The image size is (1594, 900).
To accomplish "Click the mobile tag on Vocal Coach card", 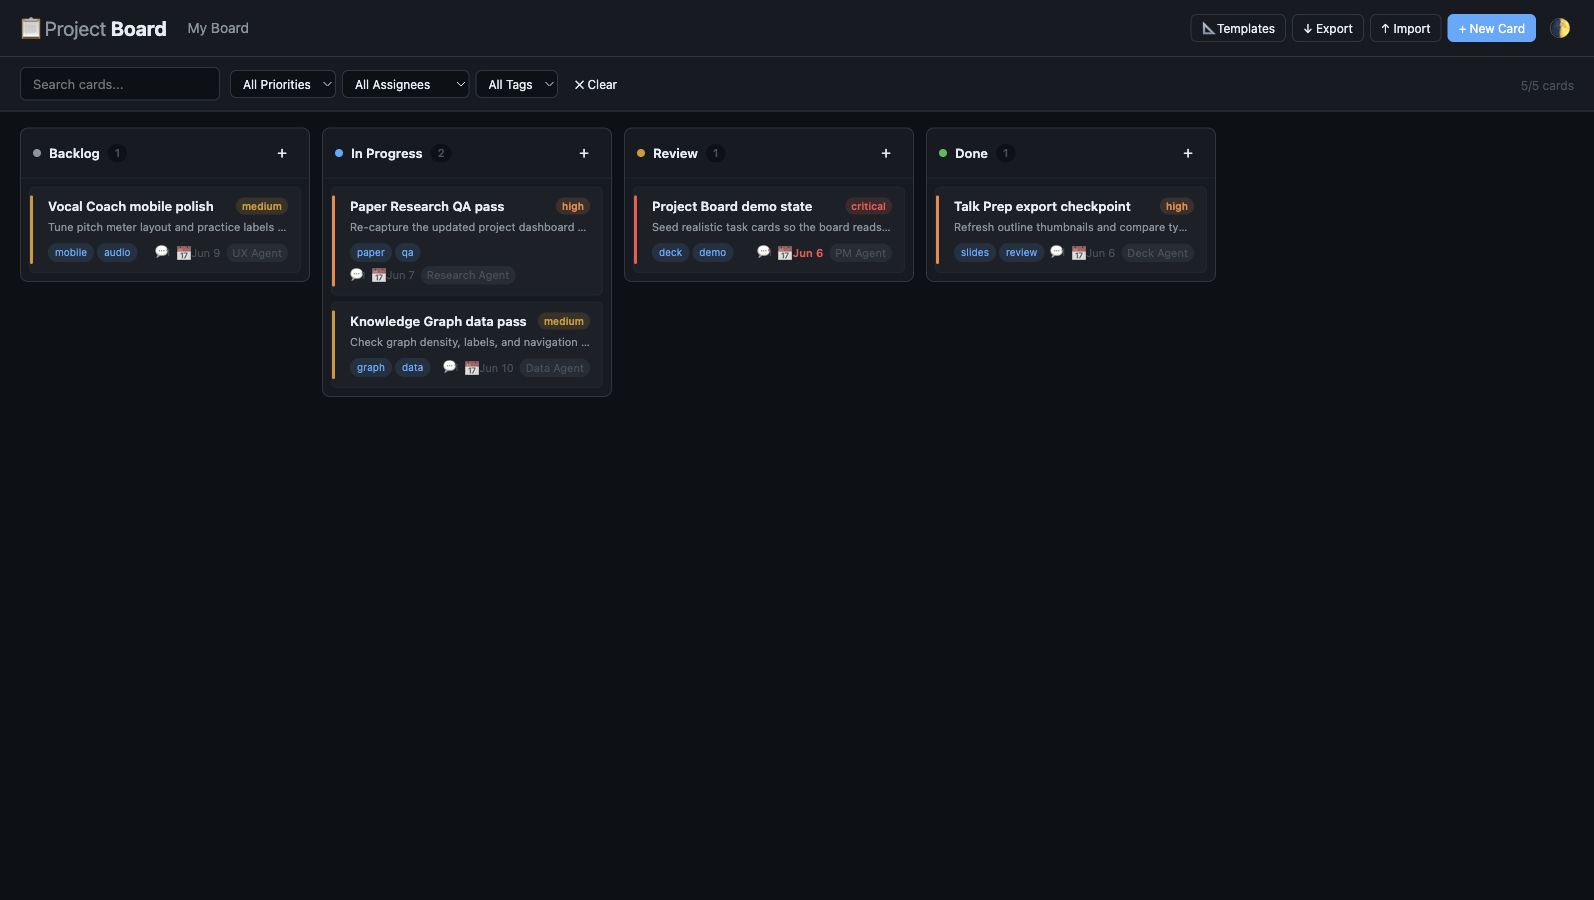I will coord(71,252).
